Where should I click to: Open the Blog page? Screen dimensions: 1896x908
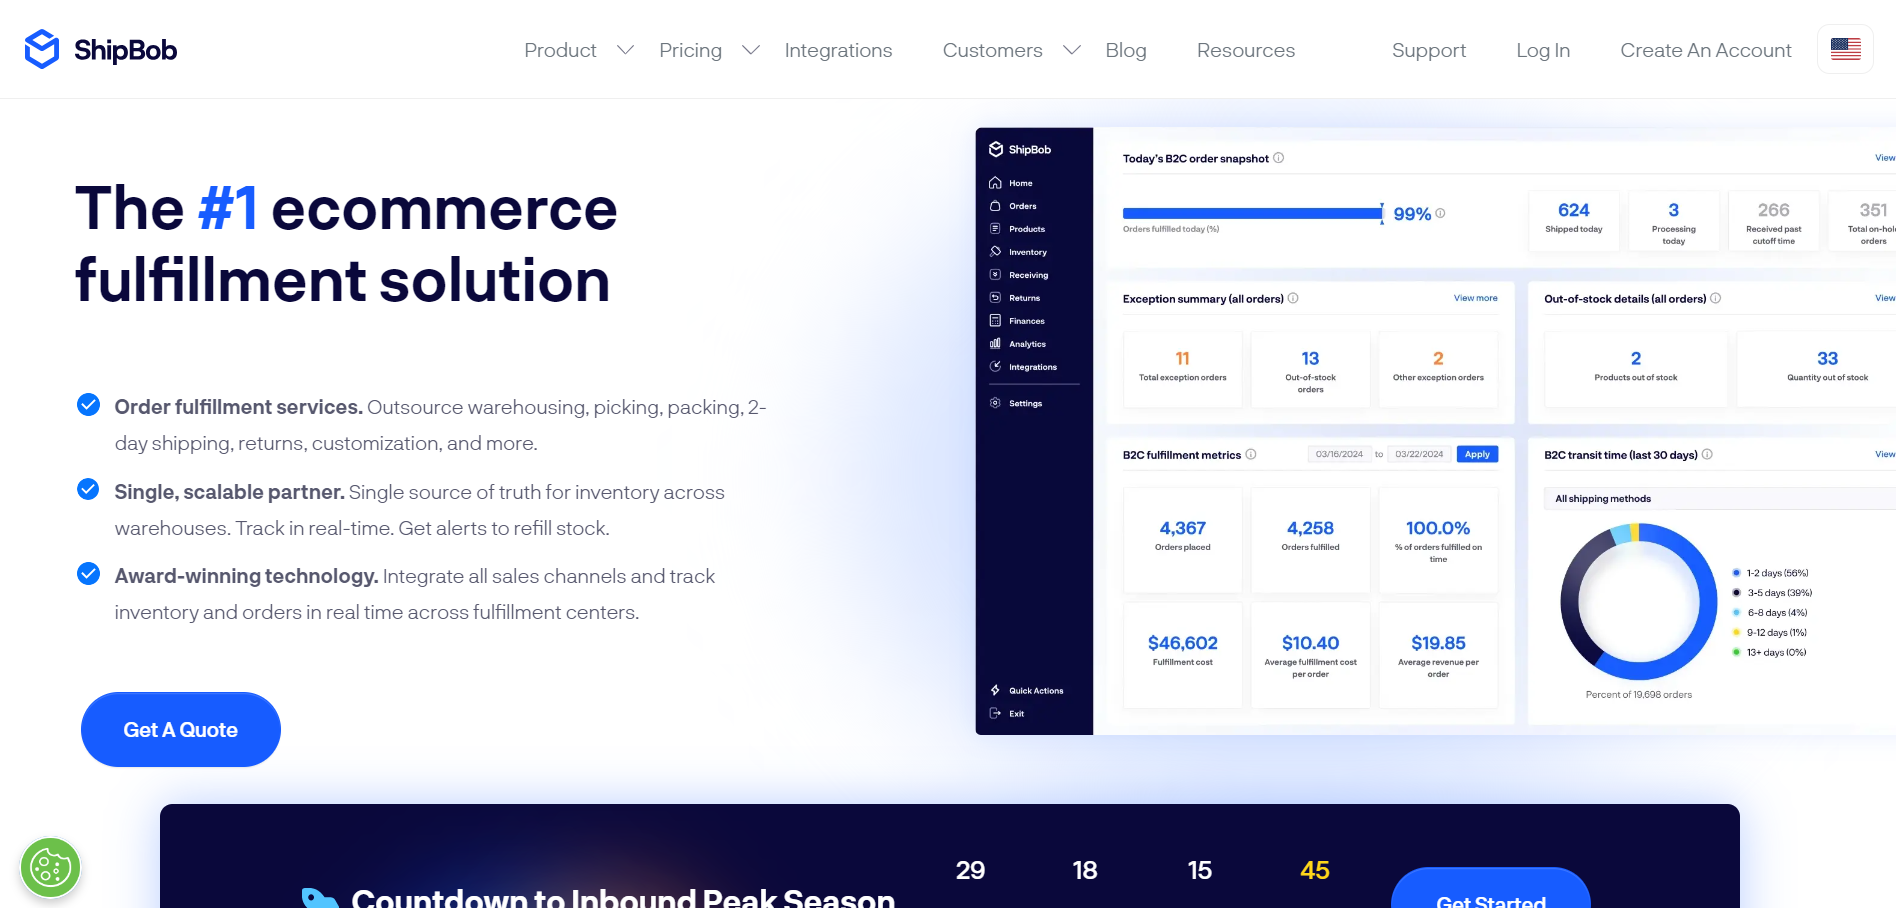pyautogui.click(x=1126, y=50)
